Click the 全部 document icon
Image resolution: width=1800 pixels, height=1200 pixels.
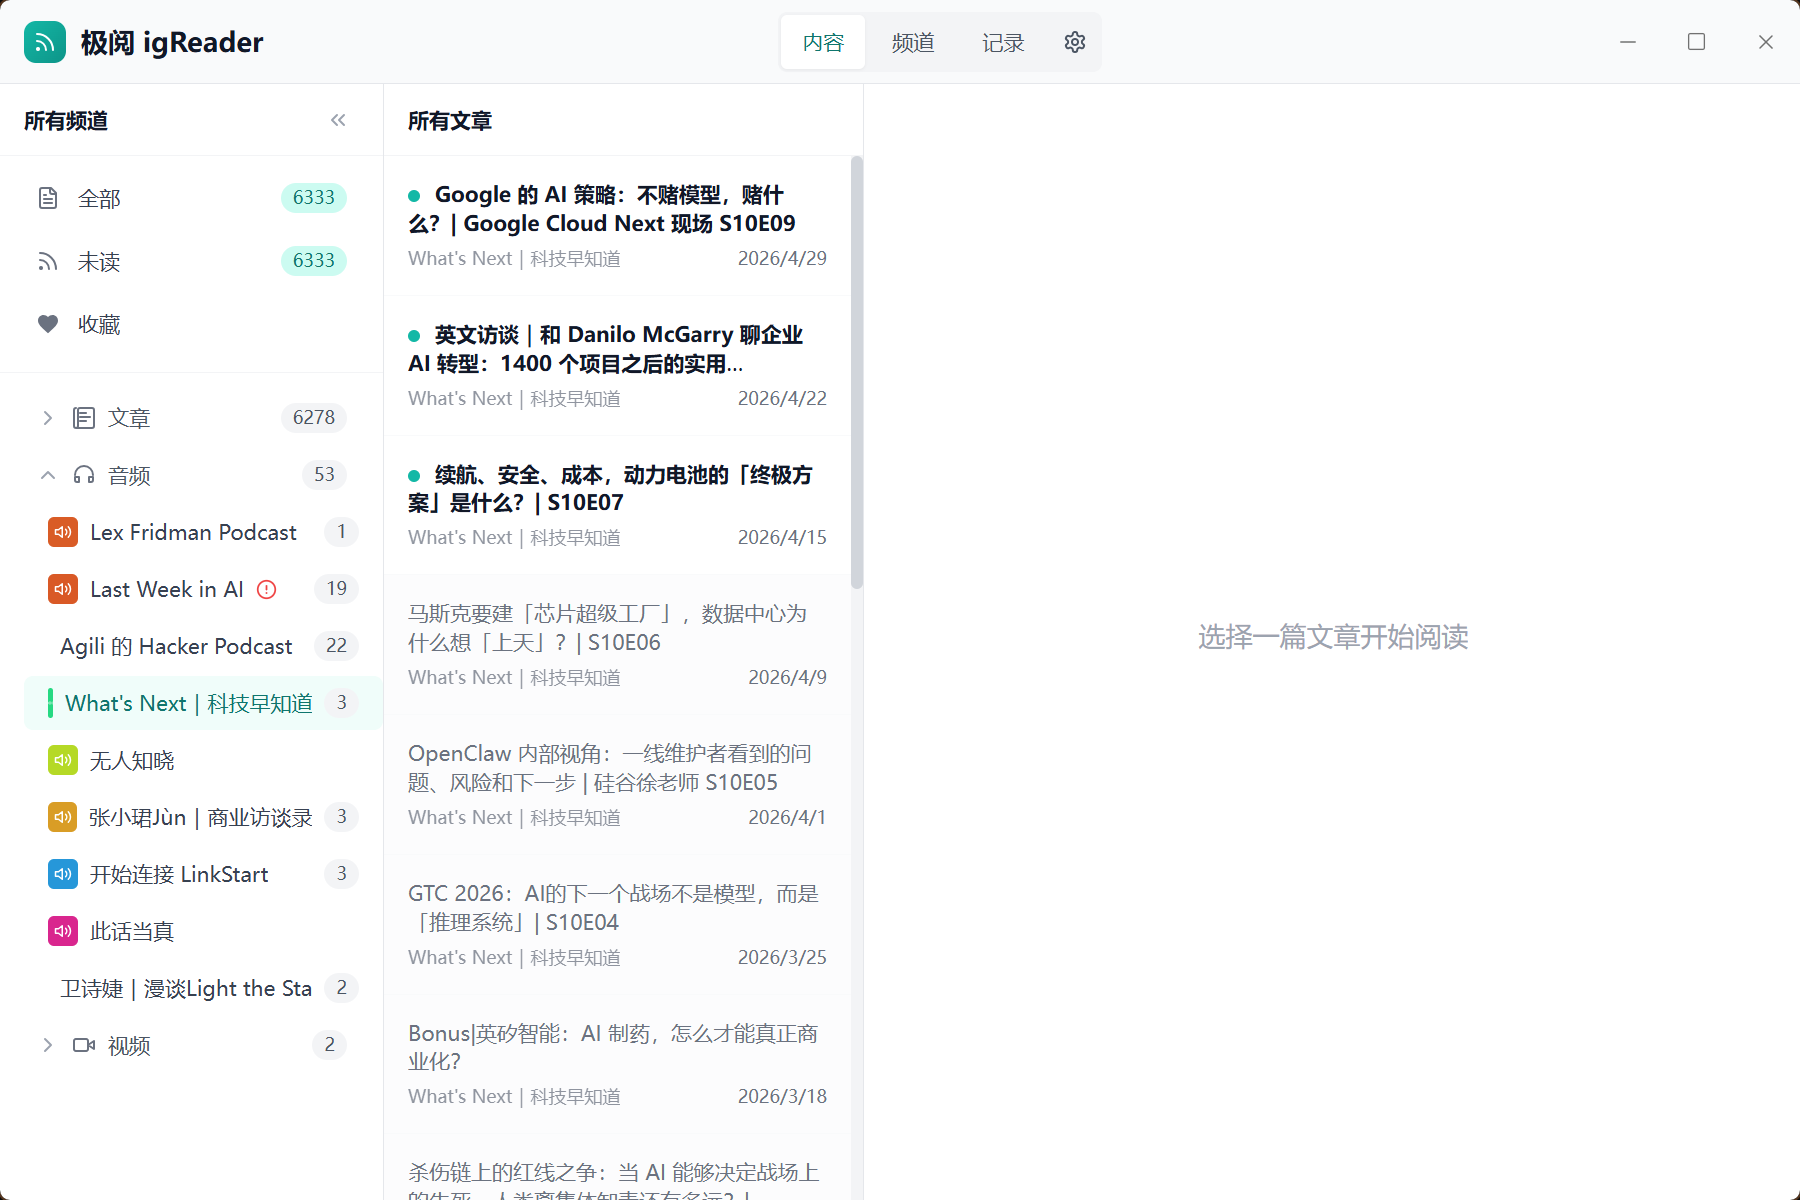coord(48,198)
